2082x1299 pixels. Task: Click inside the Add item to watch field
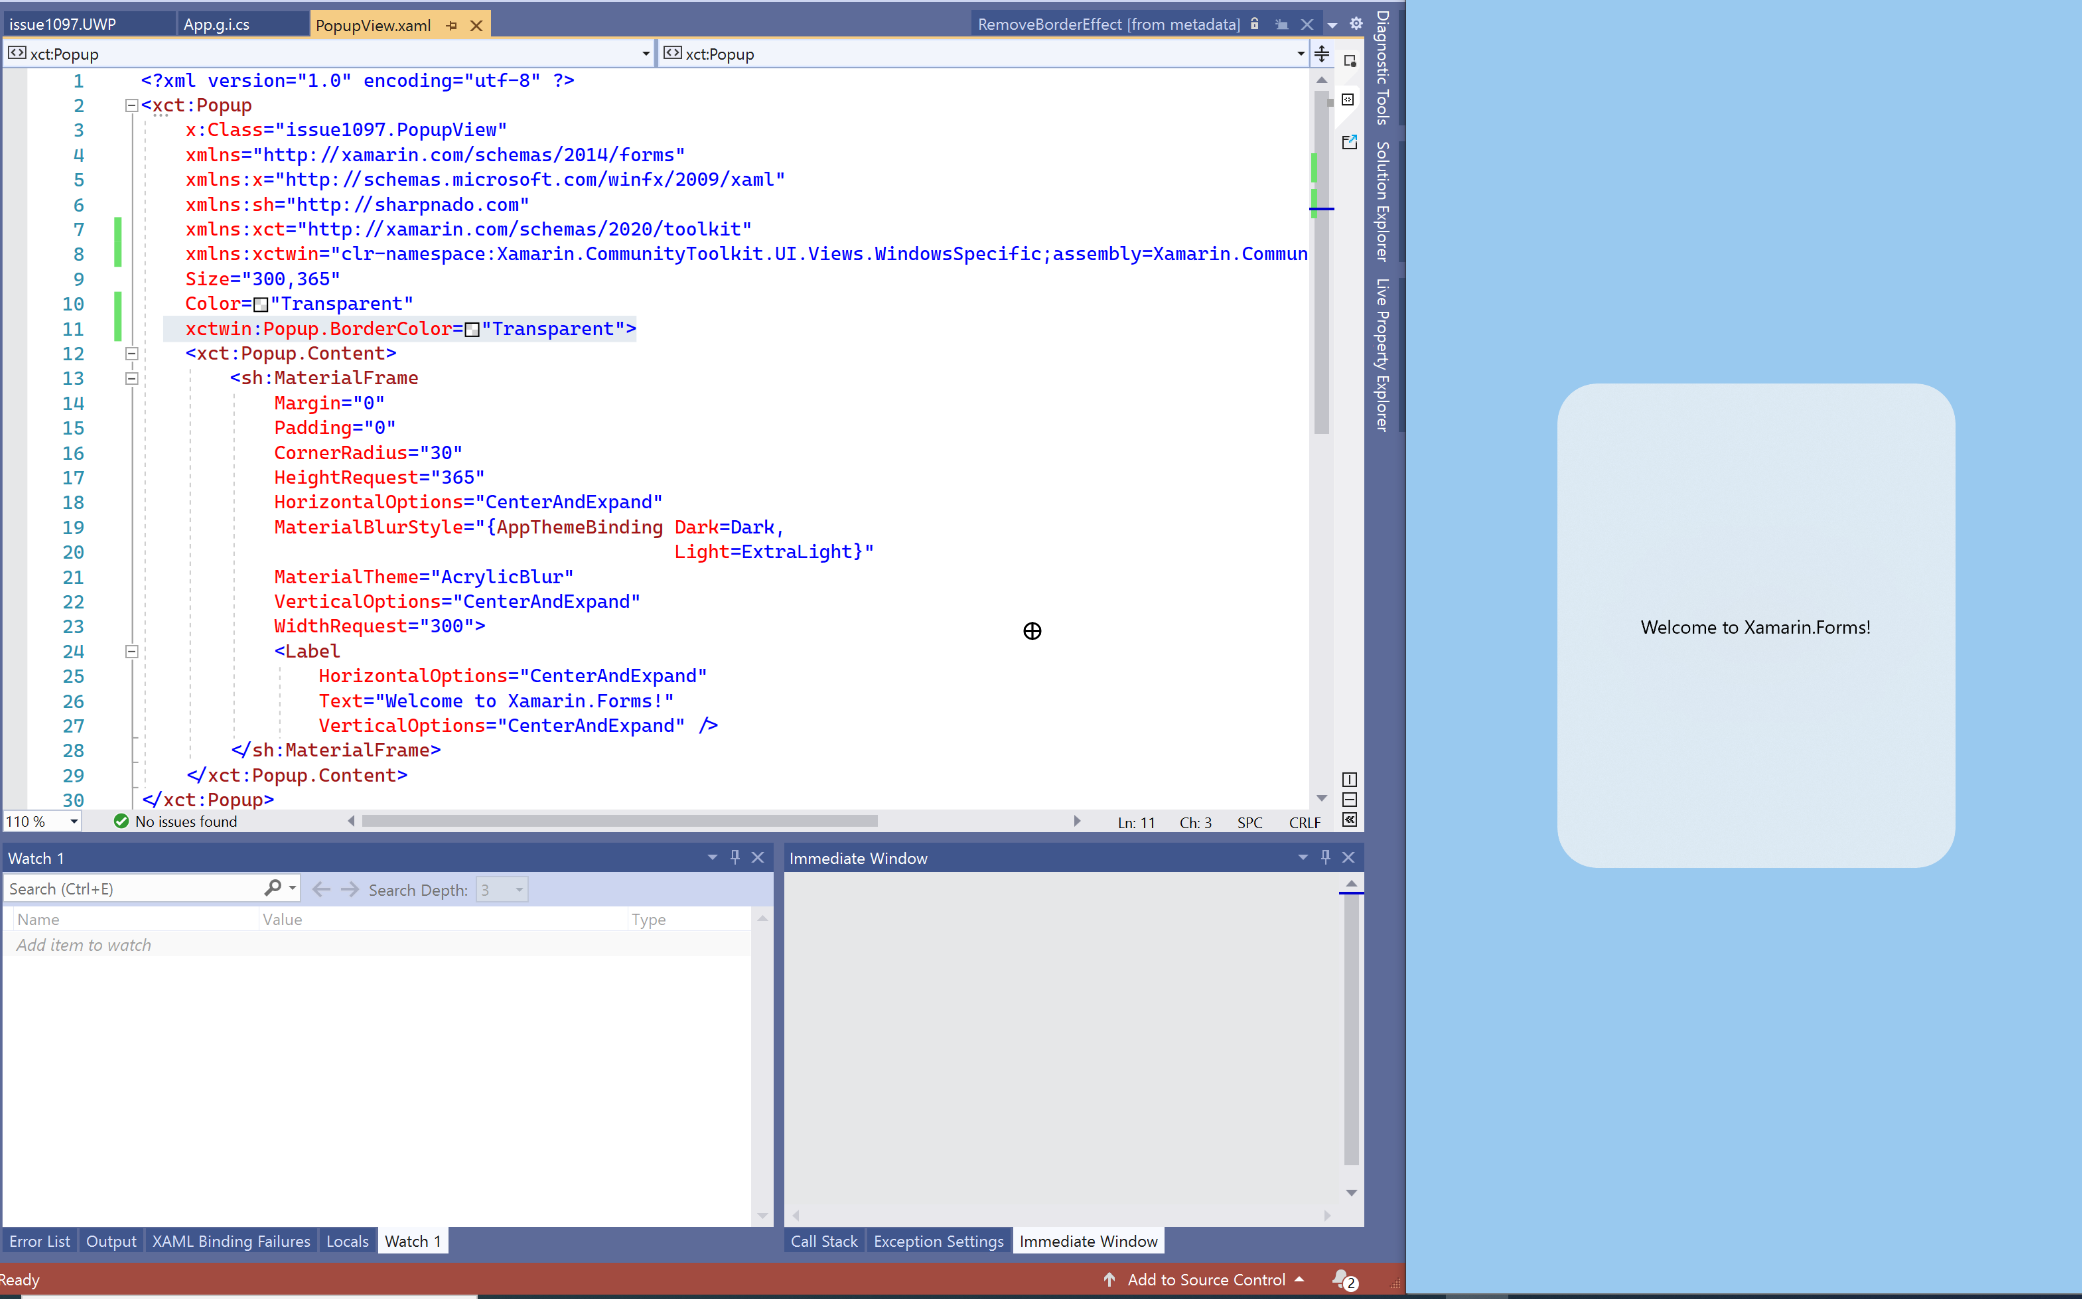pyautogui.click(x=84, y=944)
